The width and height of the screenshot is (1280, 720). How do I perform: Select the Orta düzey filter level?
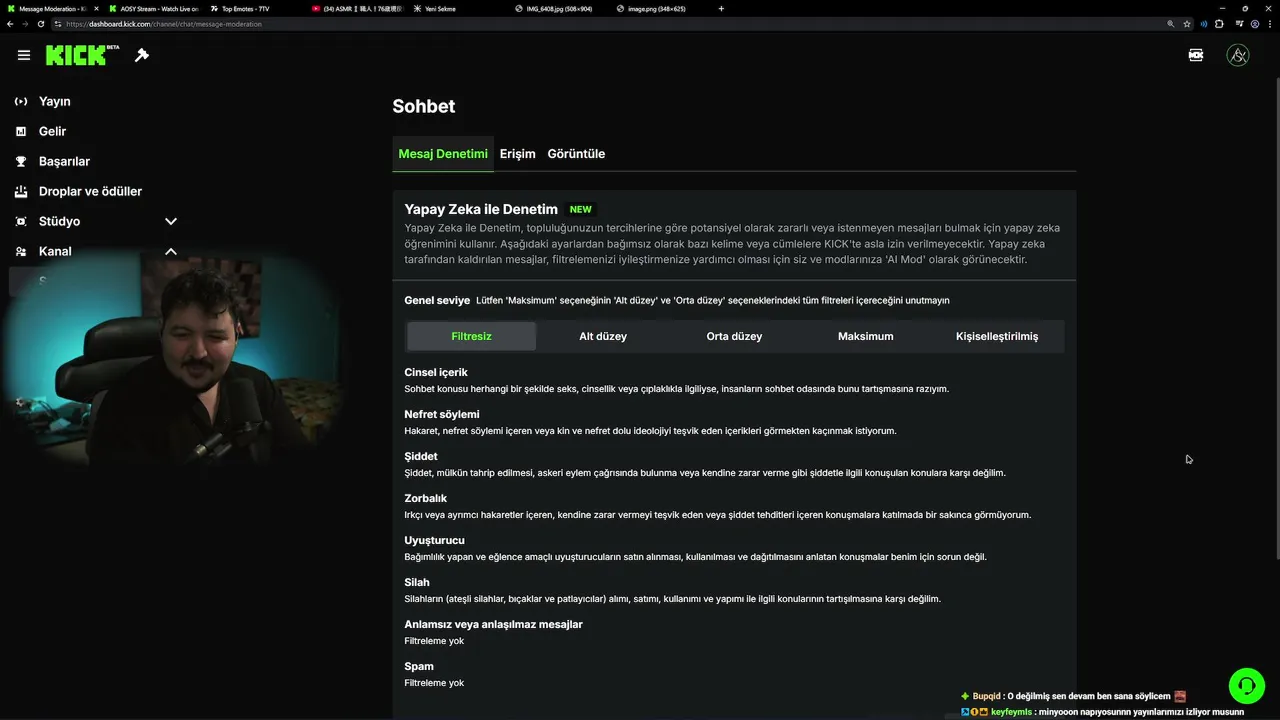[734, 336]
